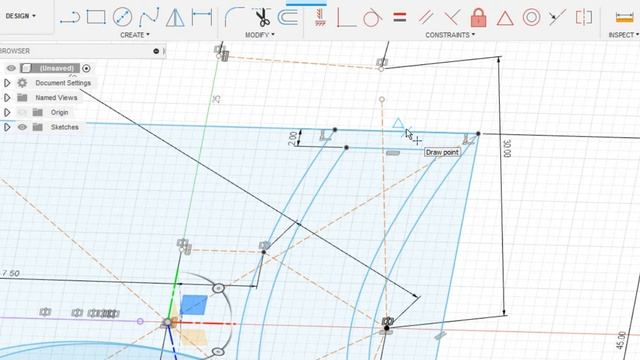Open the INSPECT dropdown menu
Viewport: 640px width, 360px height.
pyautogui.click(x=624, y=35)
